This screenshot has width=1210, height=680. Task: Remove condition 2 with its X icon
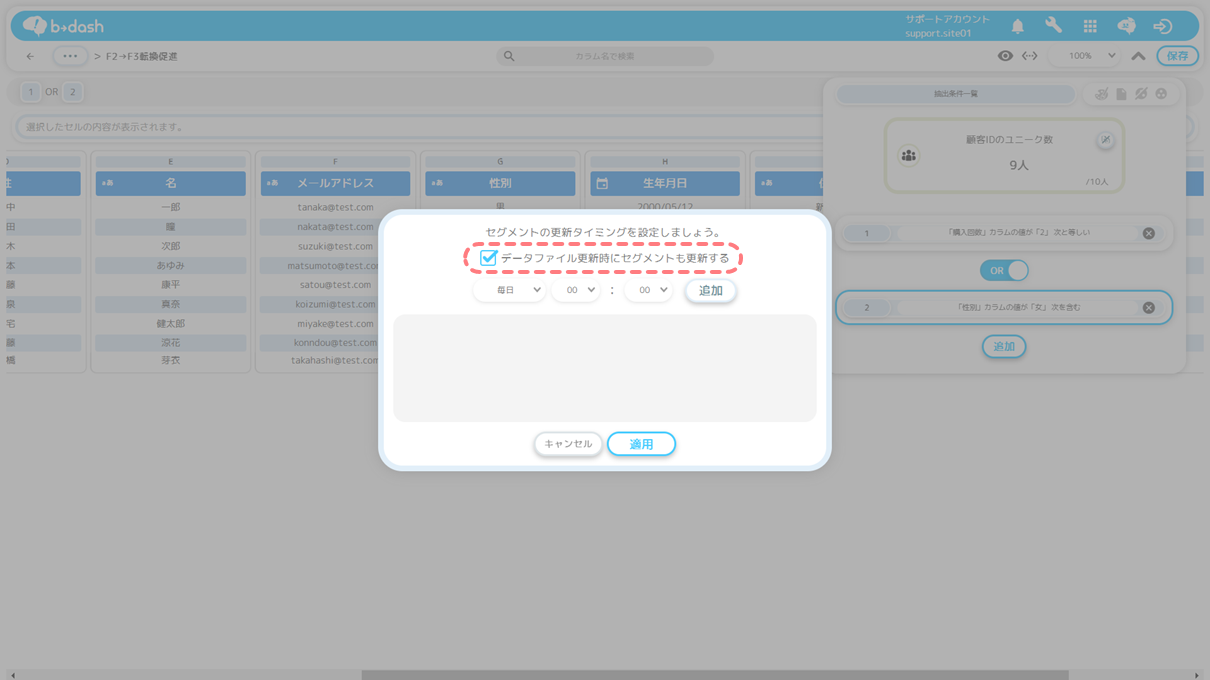pyautogui.click(x=1148, y=308)
